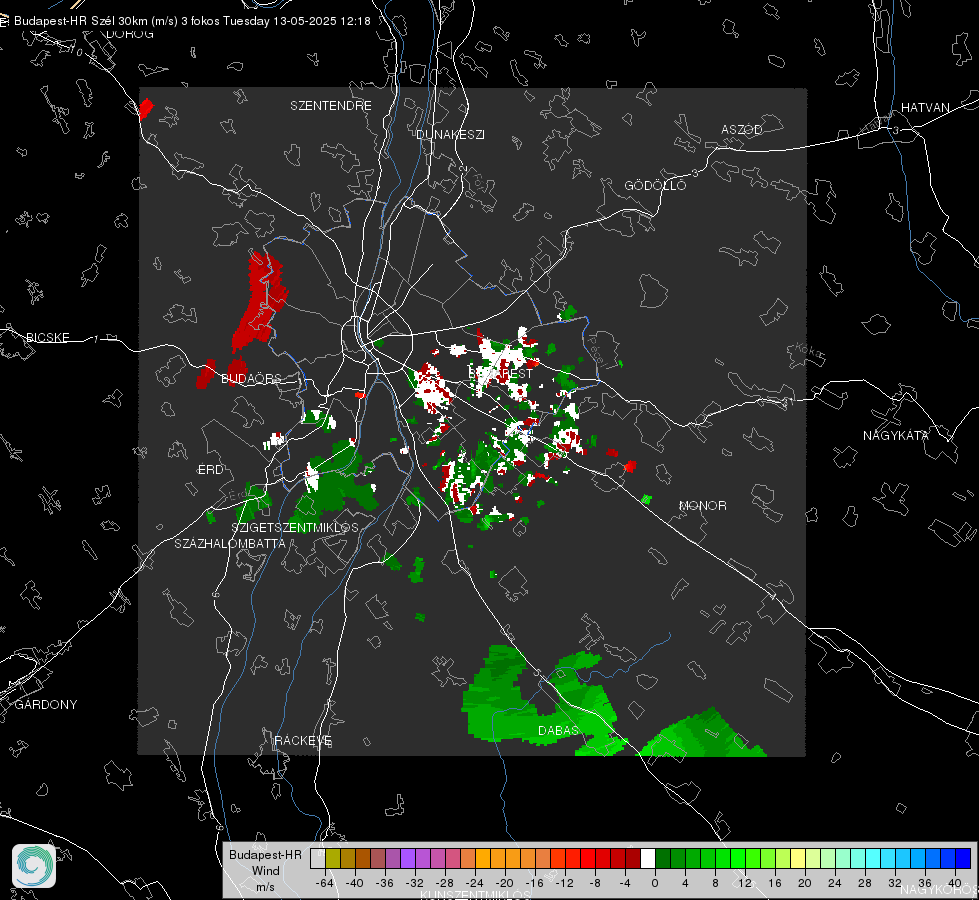Click the '0' legend scale value
Image resolution: width=979 pixels, height=900 pixels.
655,884
